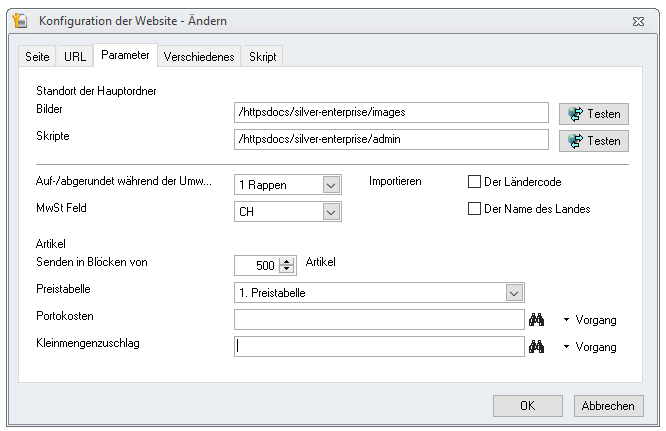Enable the Der Ländercode checkbox
This screenshot has height=431, width=666.
click(x=474, y=182)
